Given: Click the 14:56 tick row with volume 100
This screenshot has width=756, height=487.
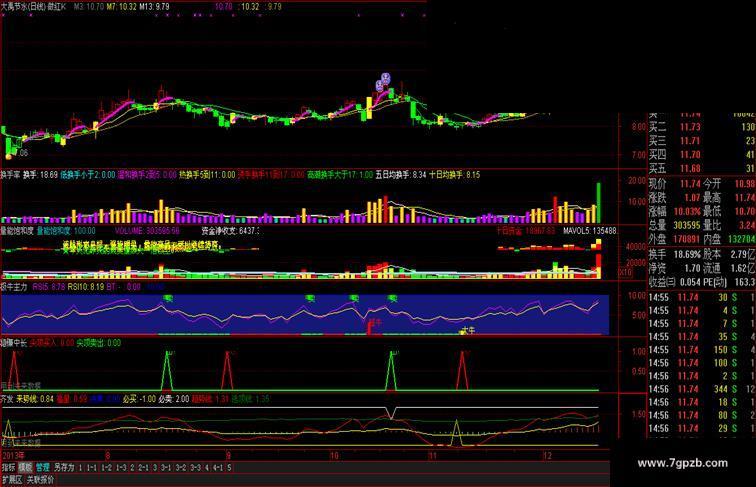Looking at the screenshot, I should point(702,363).
